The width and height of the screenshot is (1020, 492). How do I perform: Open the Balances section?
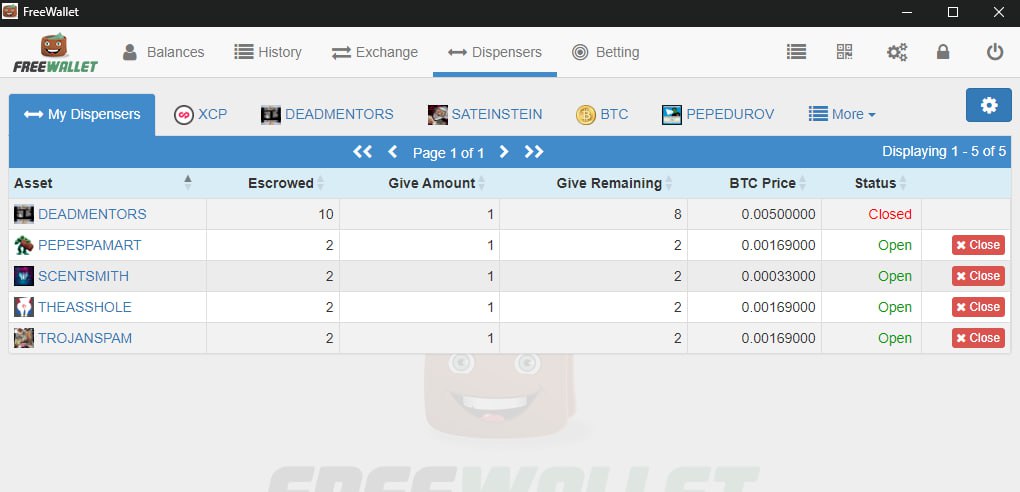click(163, 52)
